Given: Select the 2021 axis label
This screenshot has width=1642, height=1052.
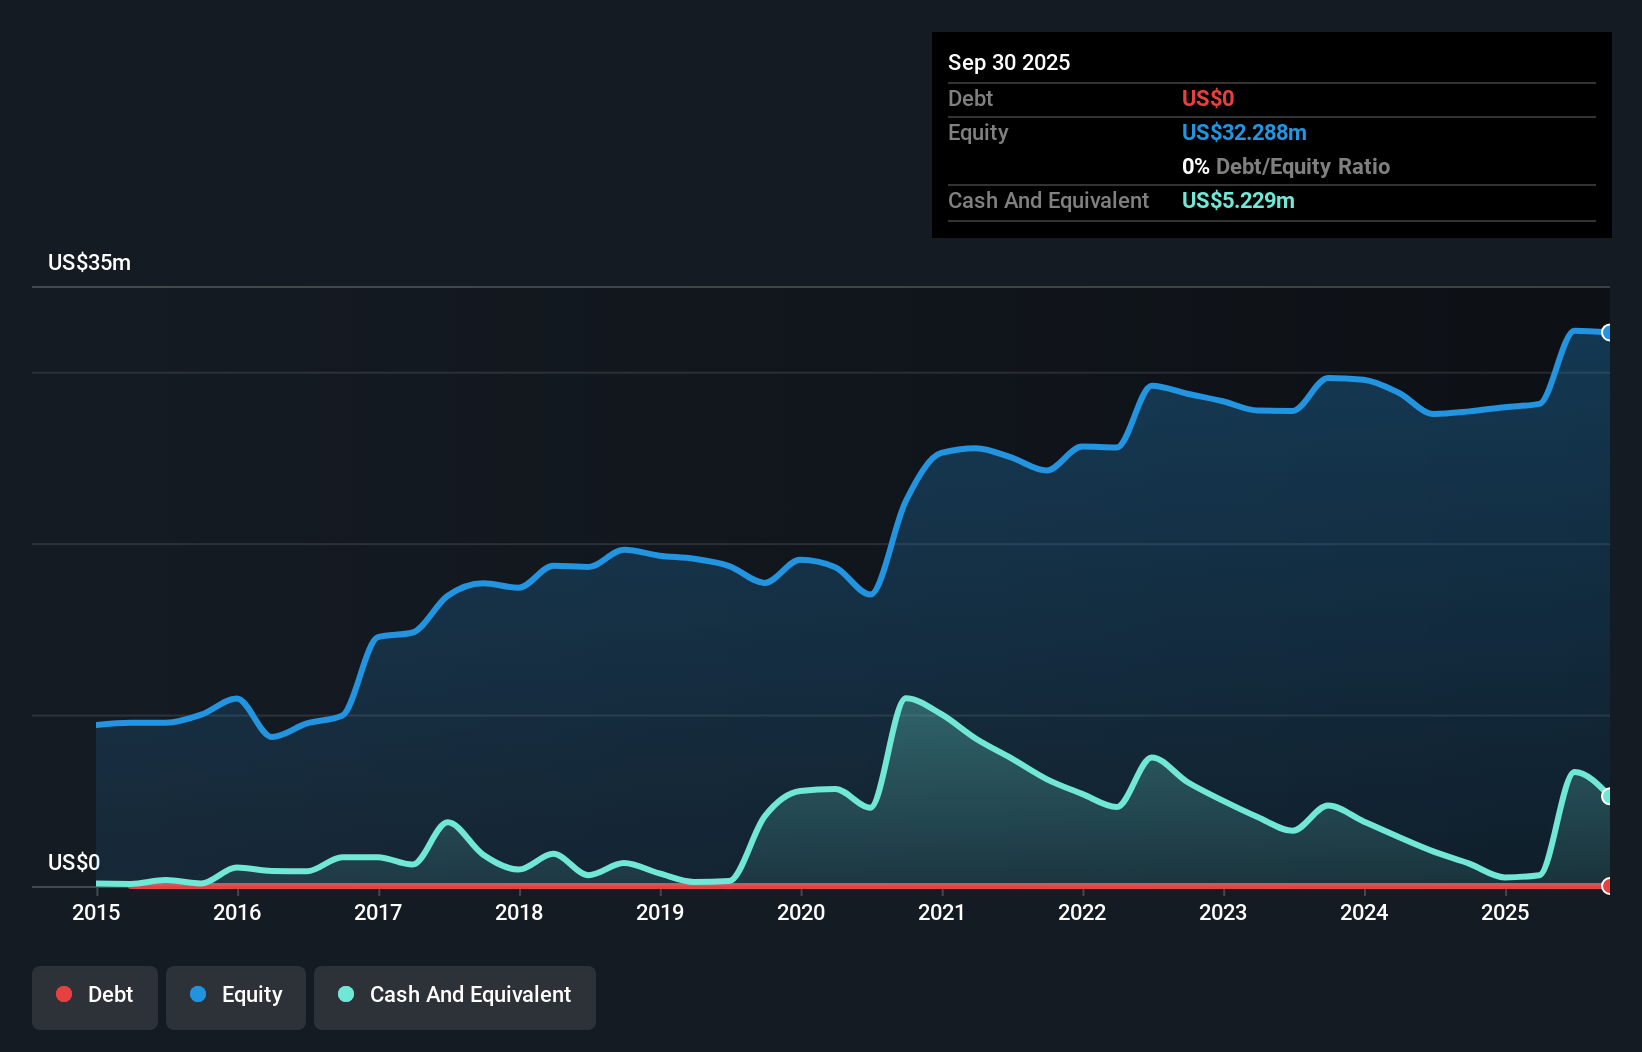Looking at the screenshot, I should coord(942,913).
